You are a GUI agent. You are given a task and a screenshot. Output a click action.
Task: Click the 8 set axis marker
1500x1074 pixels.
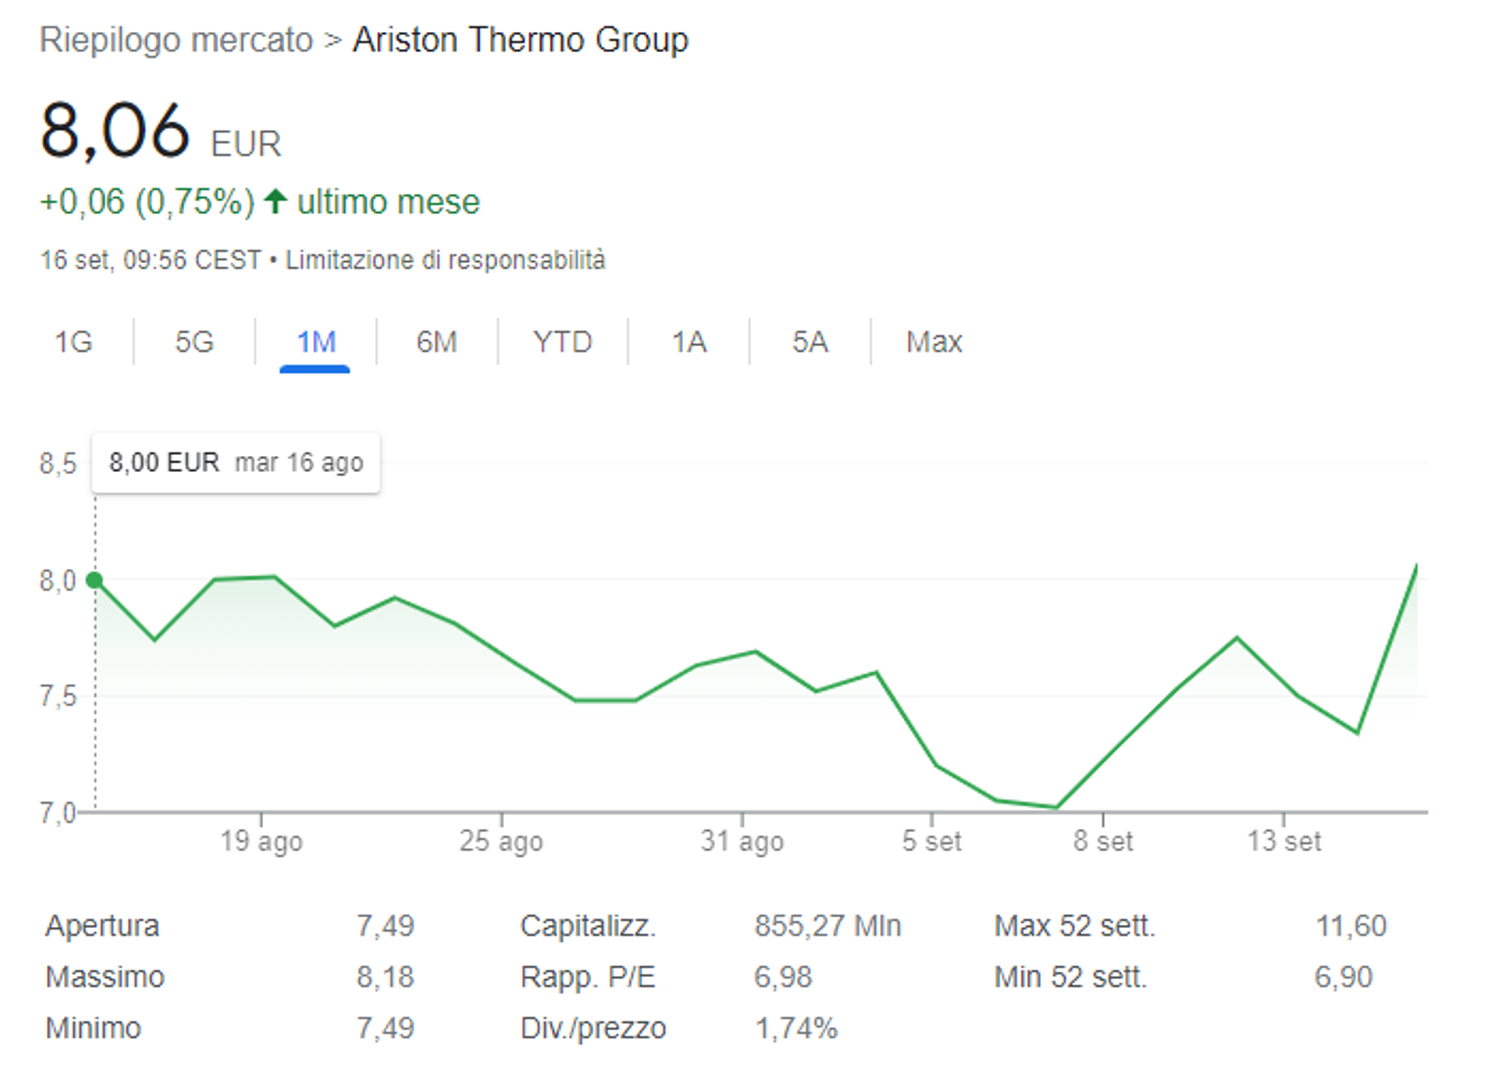click(1103, 841)
